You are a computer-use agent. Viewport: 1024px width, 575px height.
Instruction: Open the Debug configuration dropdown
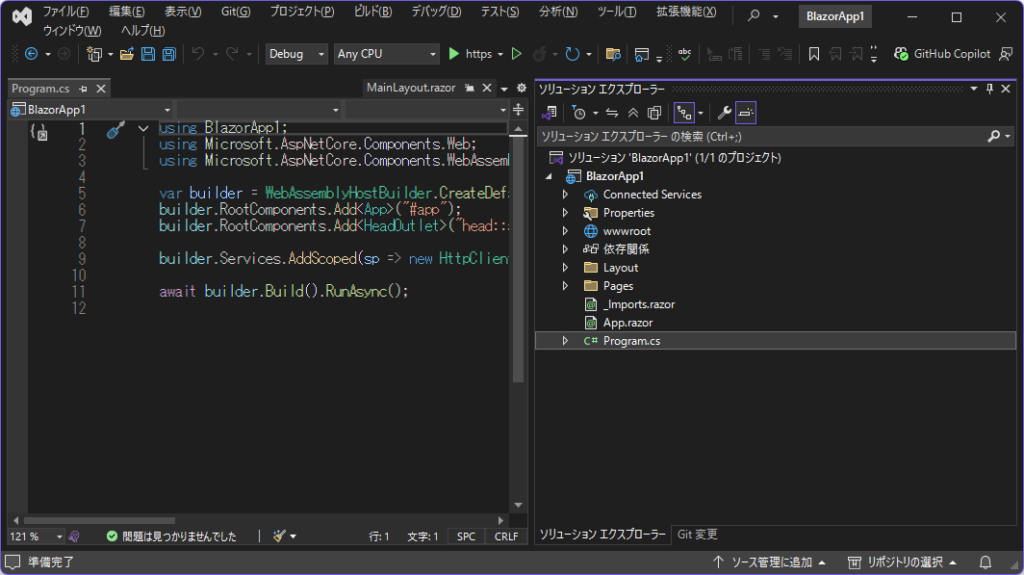pyautogui.click(x=297, y=54)
